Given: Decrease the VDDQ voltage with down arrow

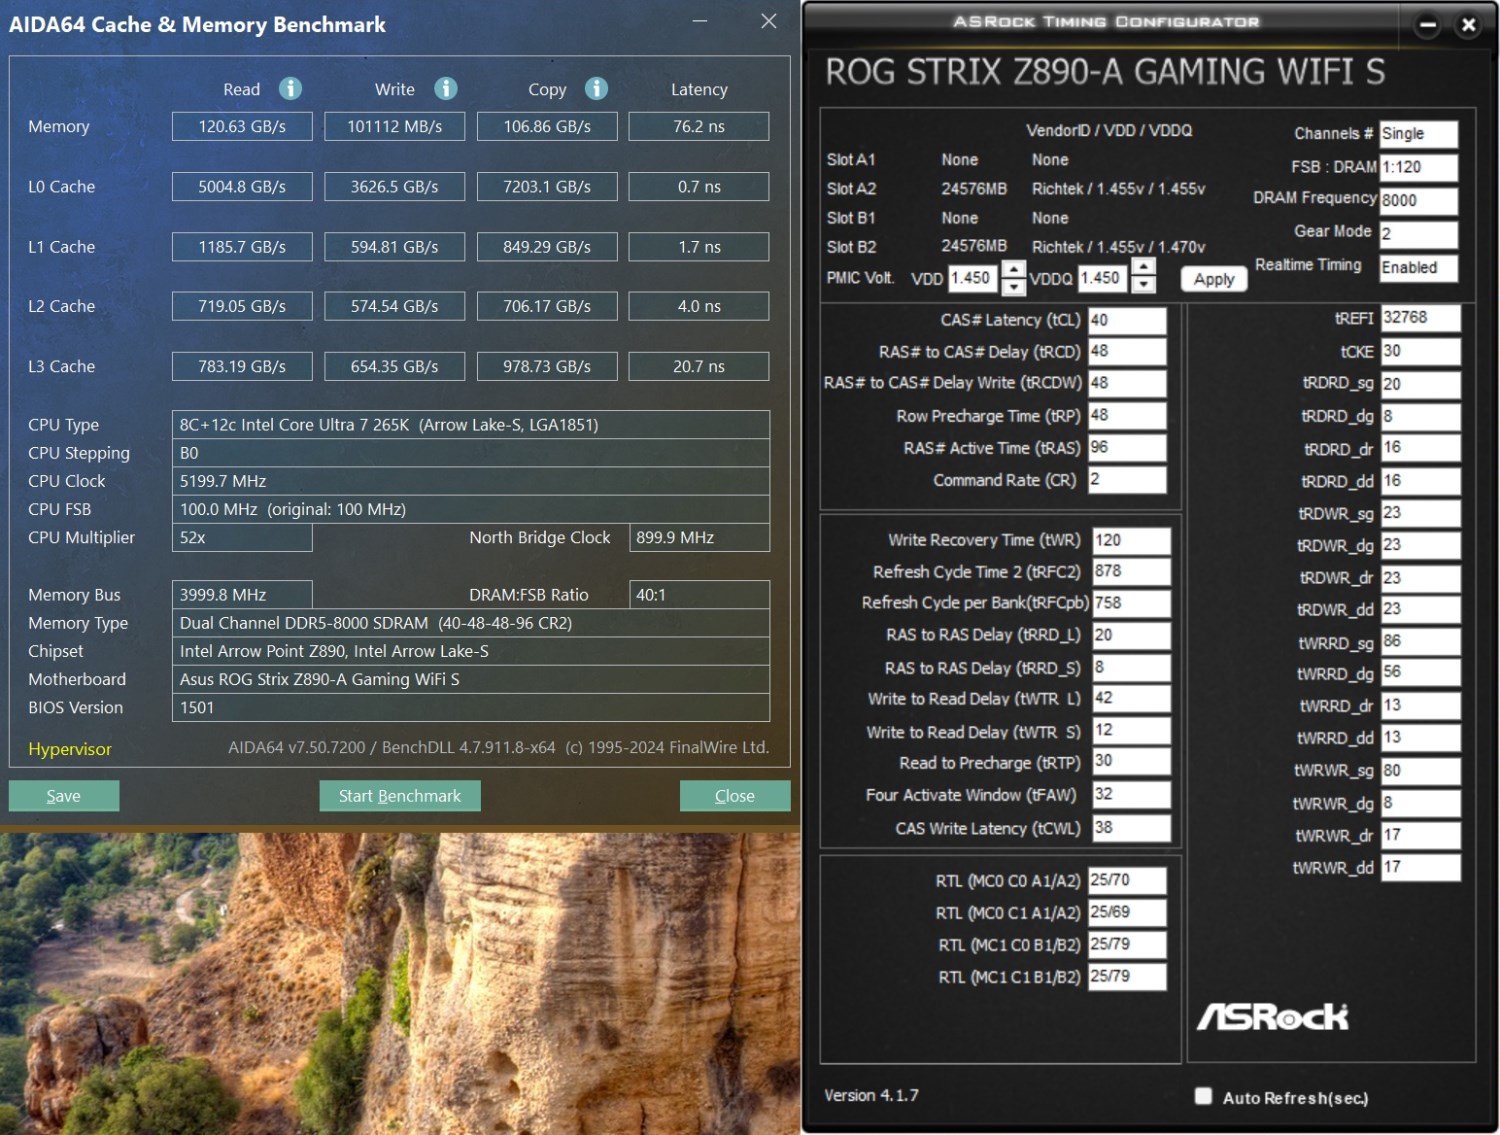Looking at the screenshot, I should tap(1144, 285).
